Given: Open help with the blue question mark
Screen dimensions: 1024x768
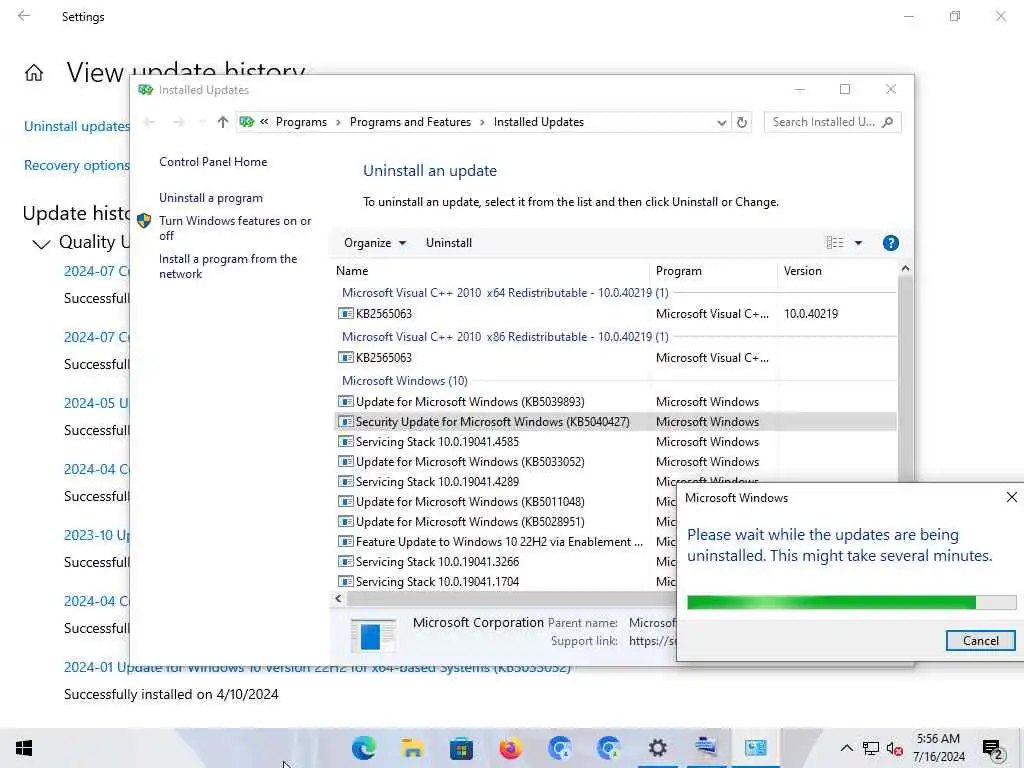Looking at the screenshot, I should [x=890, y=243].
